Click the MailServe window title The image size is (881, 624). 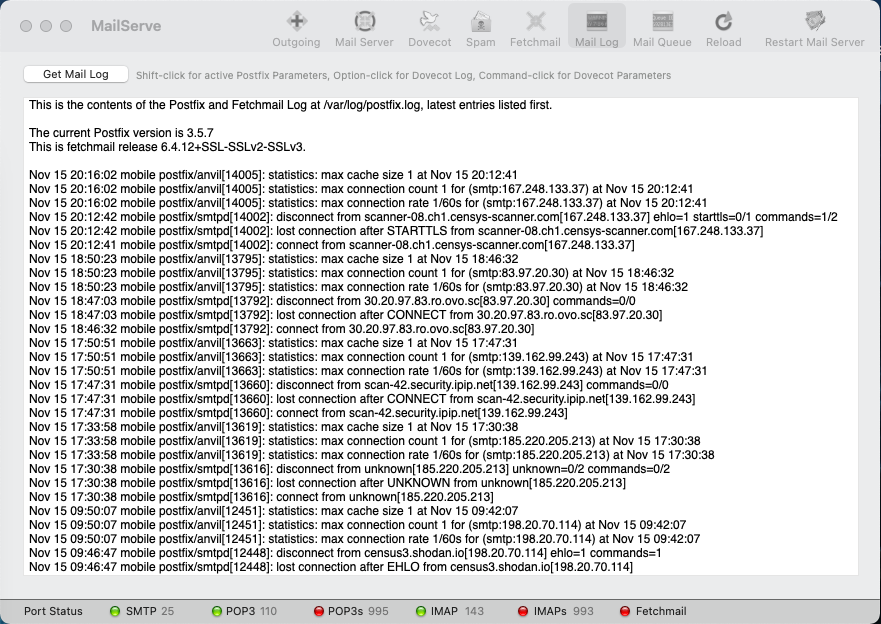126,26
